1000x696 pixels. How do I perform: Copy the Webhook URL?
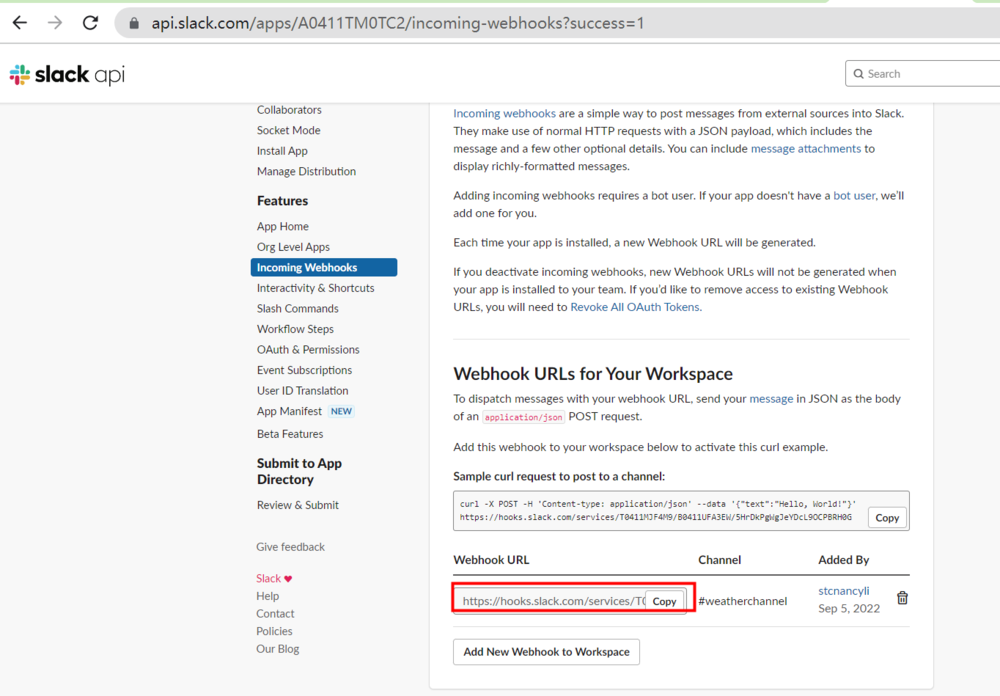pos(664,601)
